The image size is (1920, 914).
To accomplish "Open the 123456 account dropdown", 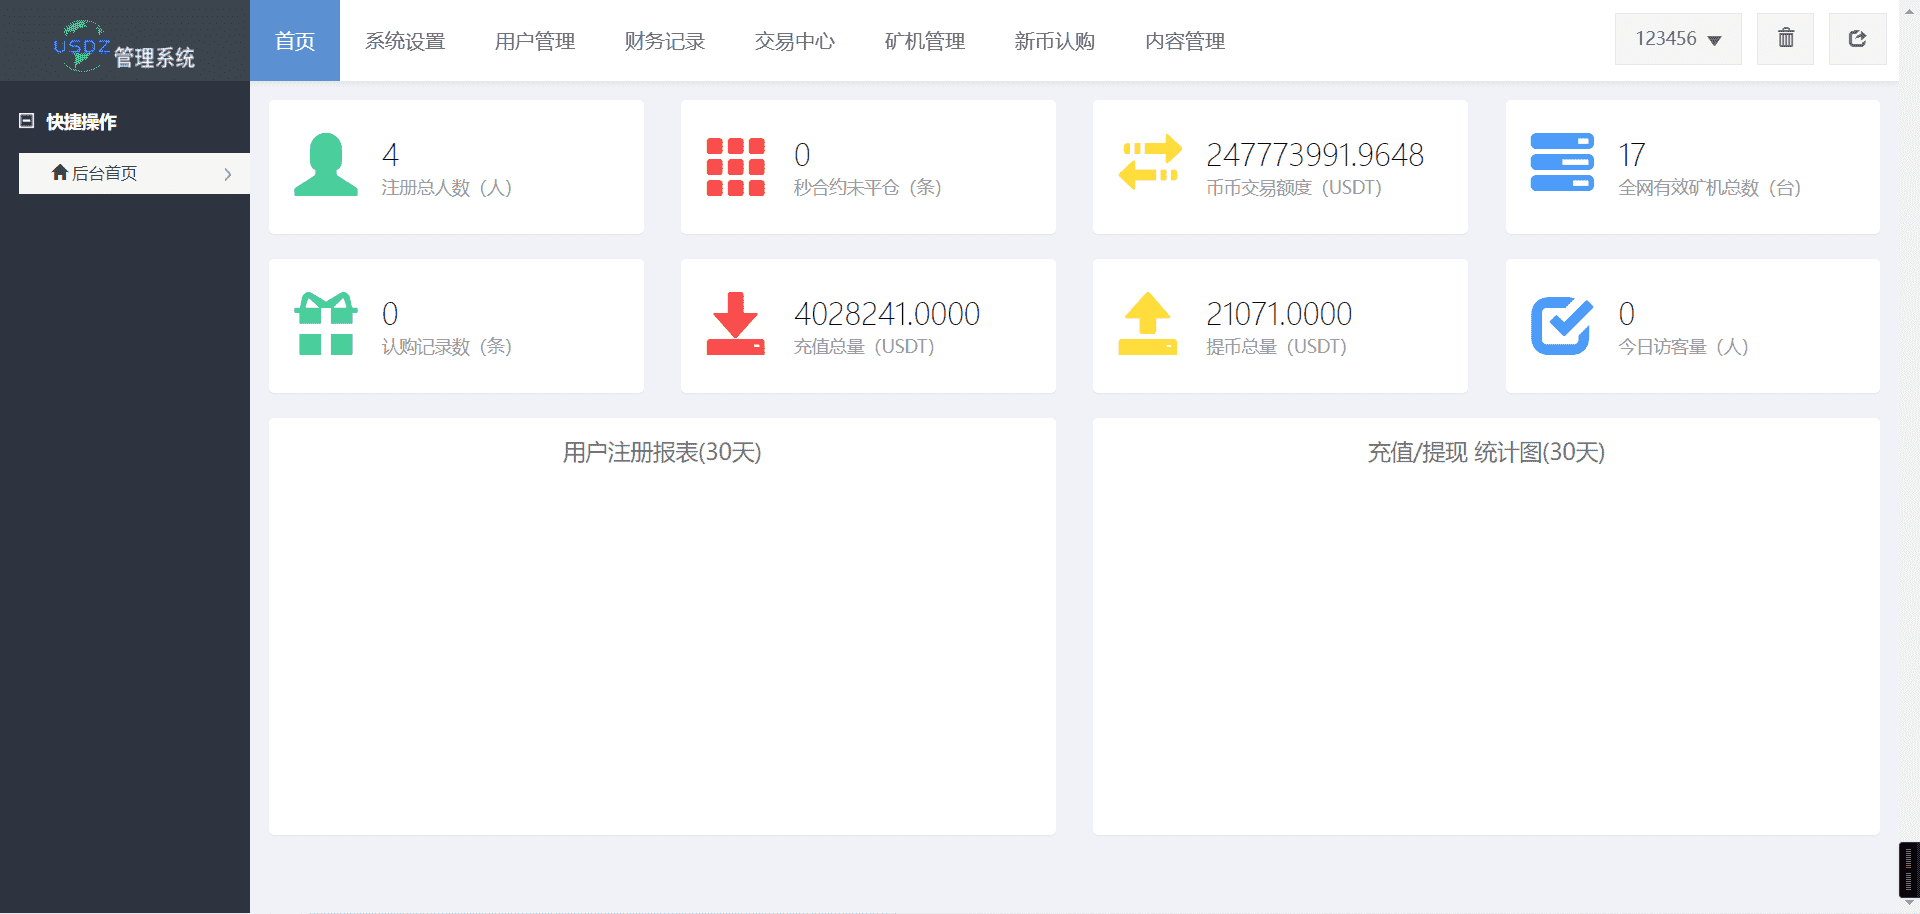I will click(1677, 39).
